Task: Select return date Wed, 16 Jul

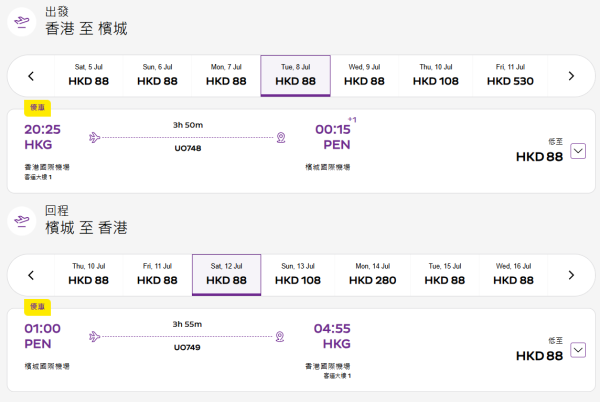Action: tap(514, 275)
